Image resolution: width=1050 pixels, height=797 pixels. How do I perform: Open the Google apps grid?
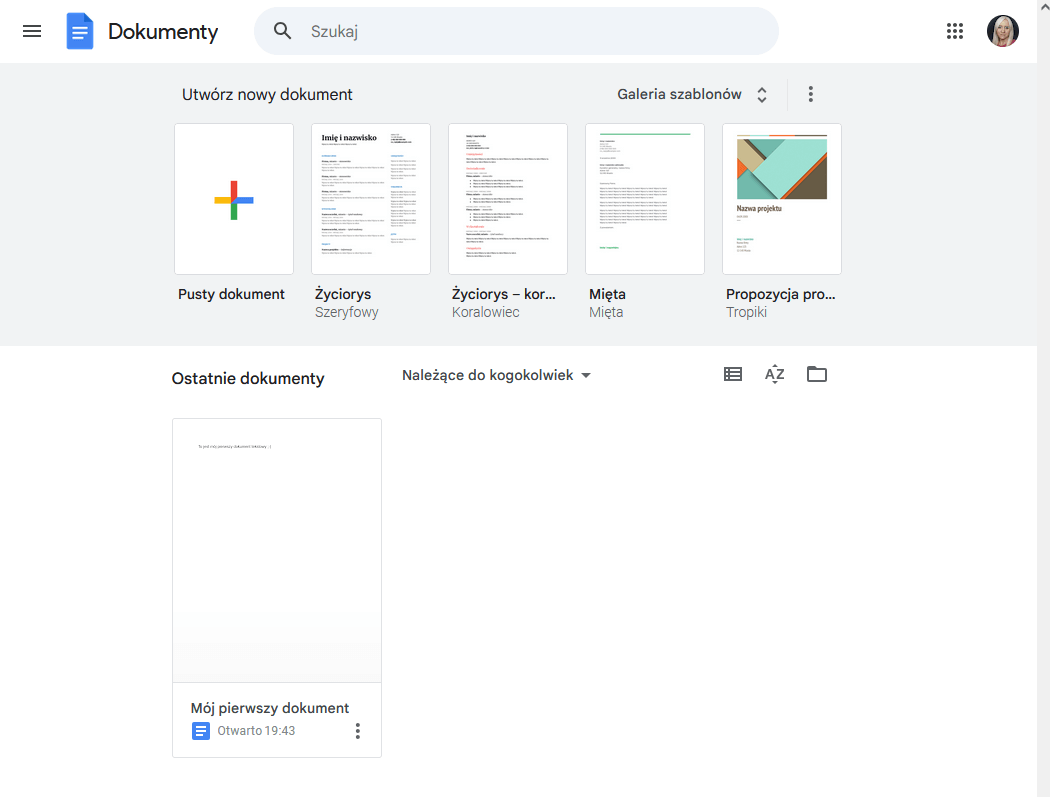(955, 31)
